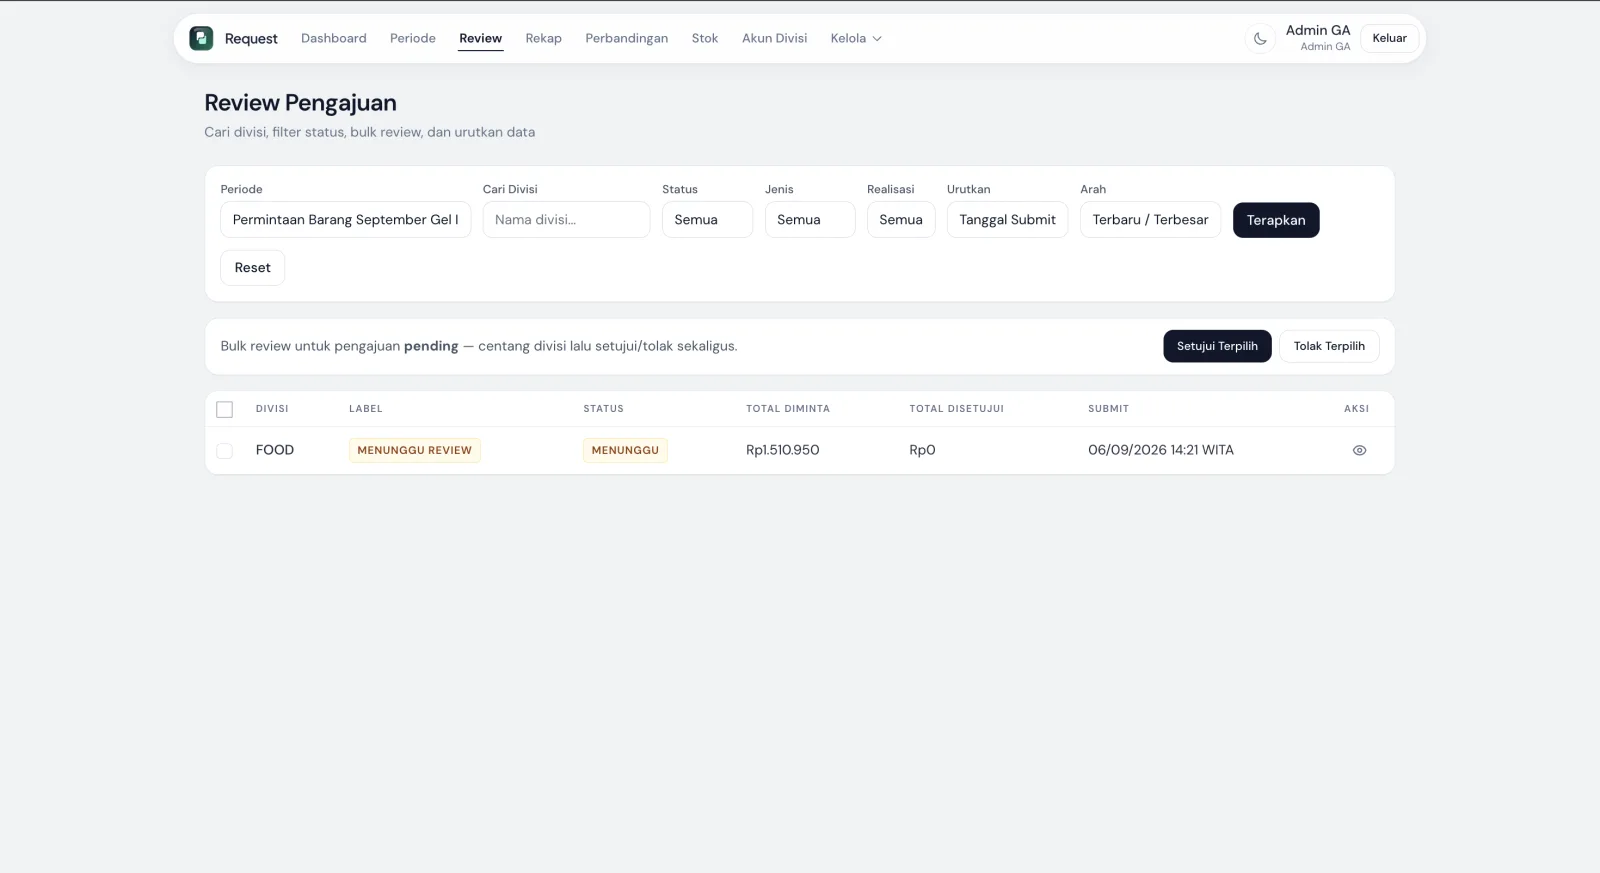Expand the Kelola menu chevron
Viewport: 1600px width, 873px height.
tap(877, 39)
